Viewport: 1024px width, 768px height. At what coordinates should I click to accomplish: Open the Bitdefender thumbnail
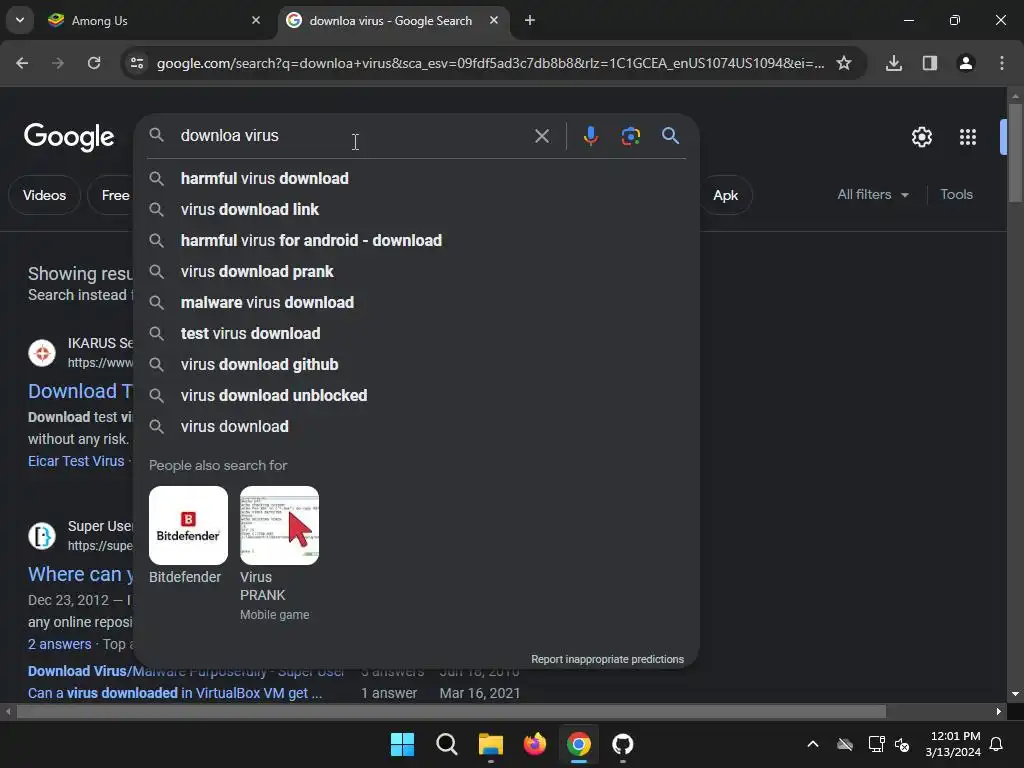188,526
